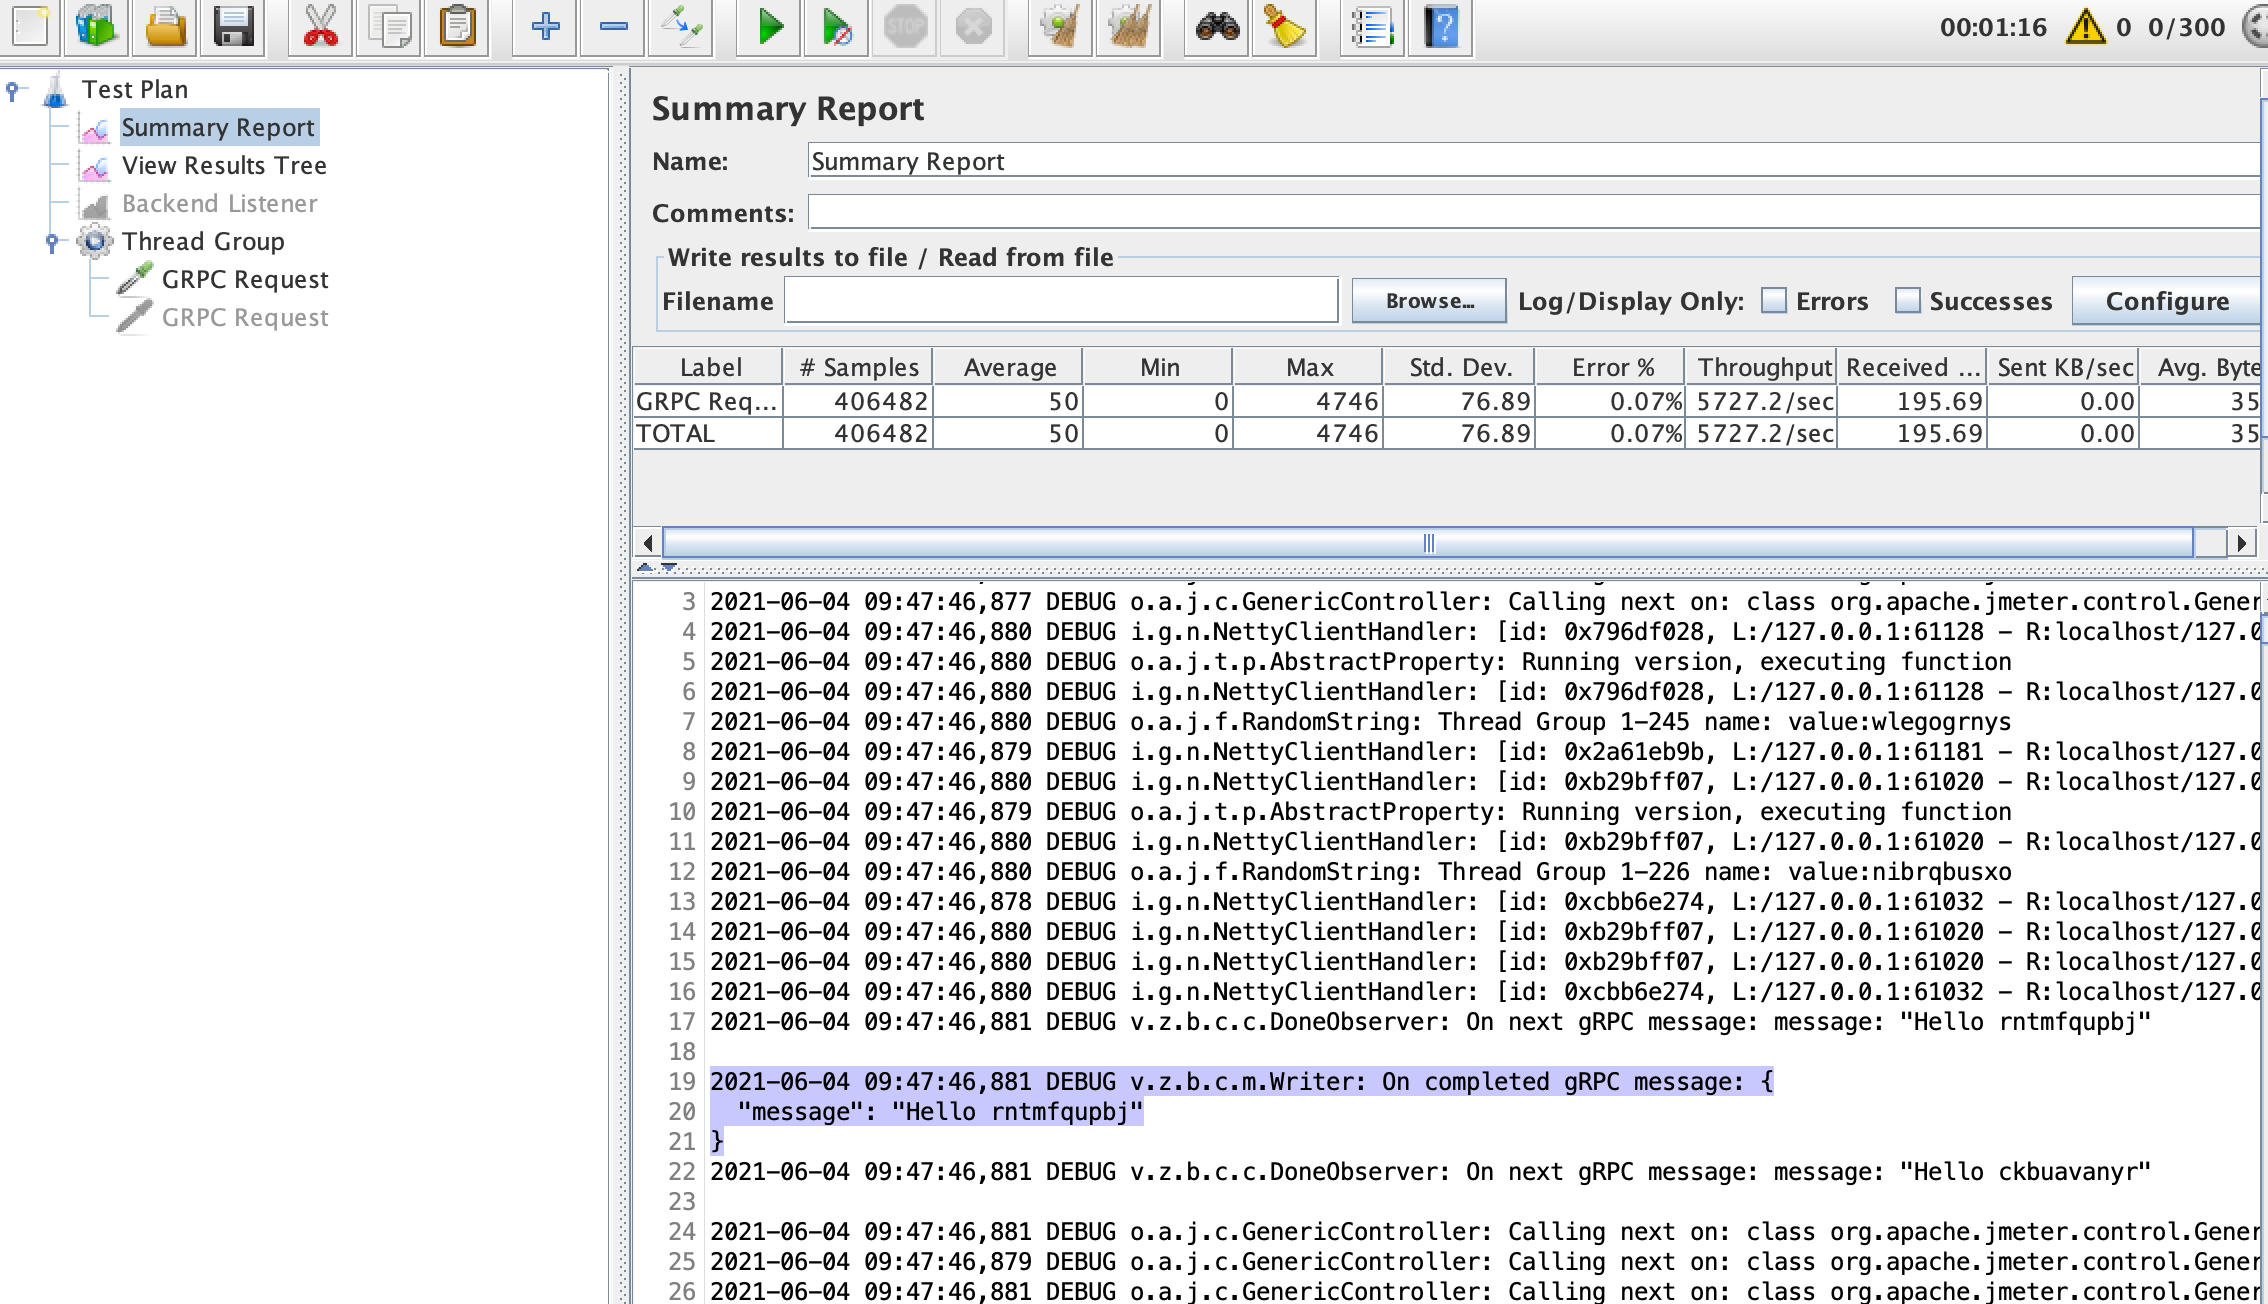Cut the selected tree element
Viewport: 2268px width, 1304px height.
point(322,27)
